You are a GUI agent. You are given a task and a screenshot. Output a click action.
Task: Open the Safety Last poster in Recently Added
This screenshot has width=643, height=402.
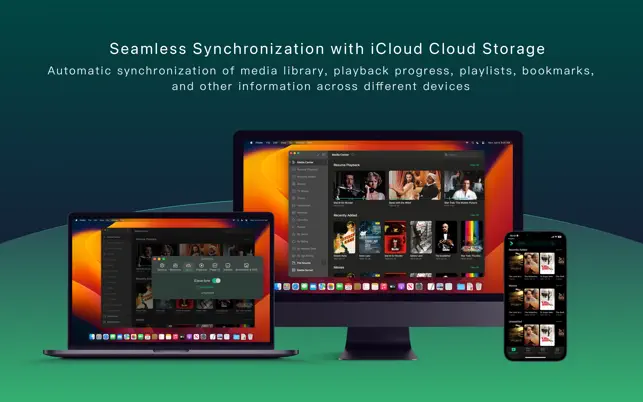(421, 238)
